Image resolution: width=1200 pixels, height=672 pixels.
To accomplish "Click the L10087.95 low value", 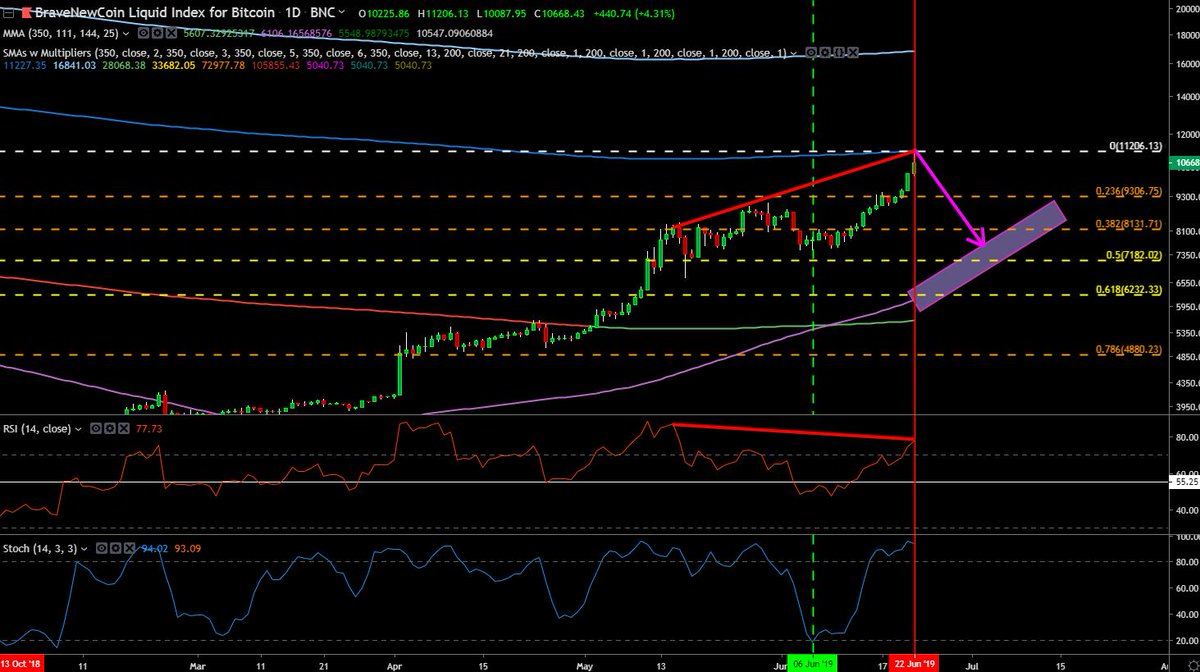I will tap(501, 12).
